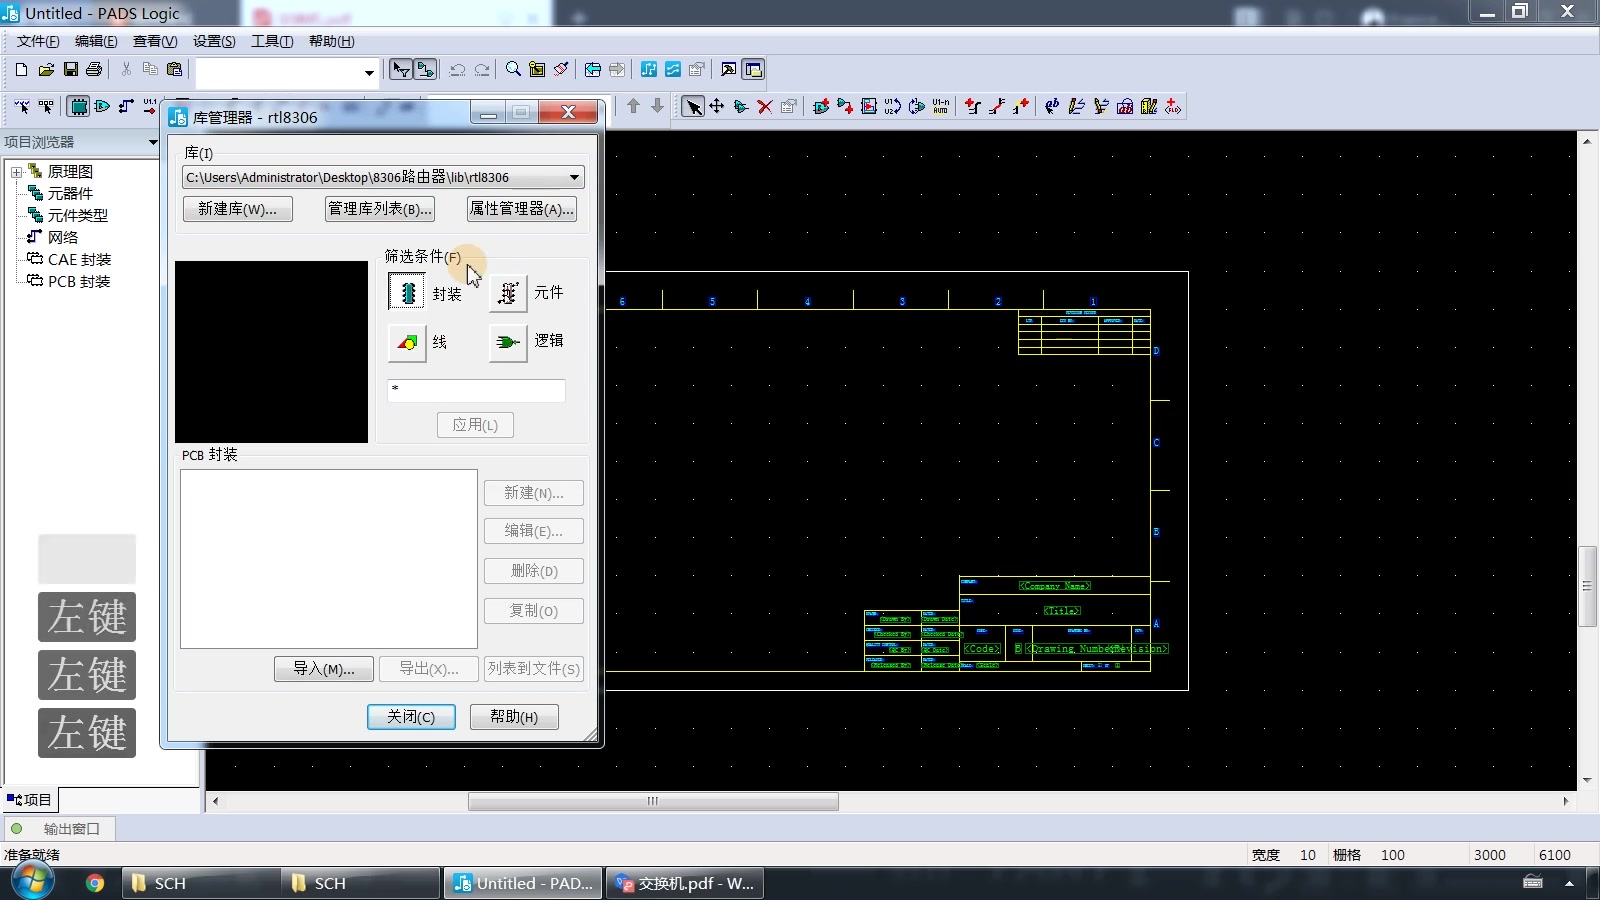Show hidden system tray icons
Viewport: 1600px width, 900px height.
[x=1569, y=883]
